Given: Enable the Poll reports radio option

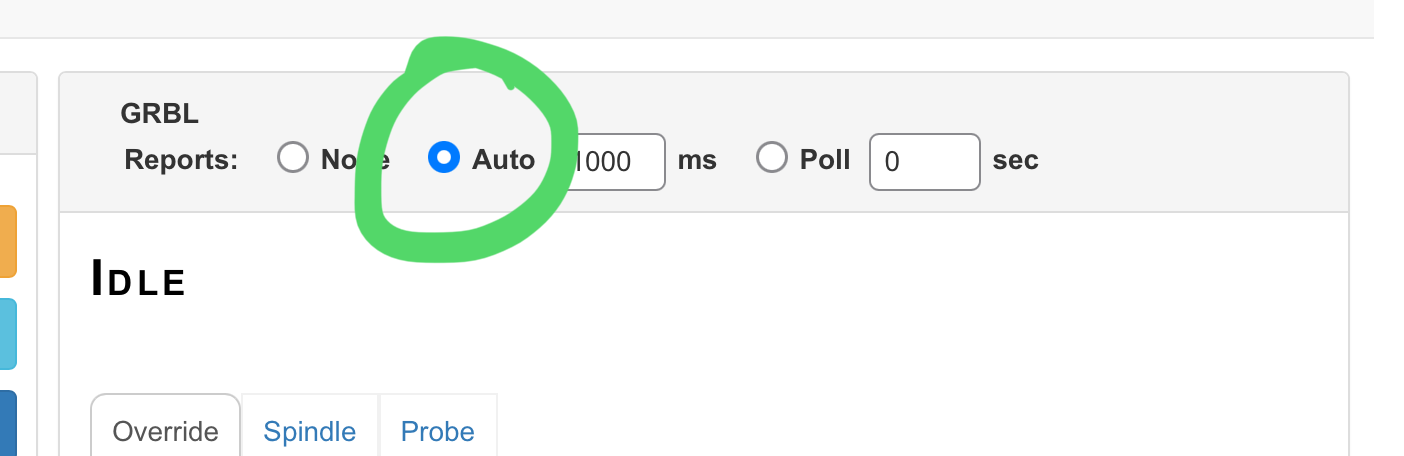Looking at the screenshot, I should point(771,158).
